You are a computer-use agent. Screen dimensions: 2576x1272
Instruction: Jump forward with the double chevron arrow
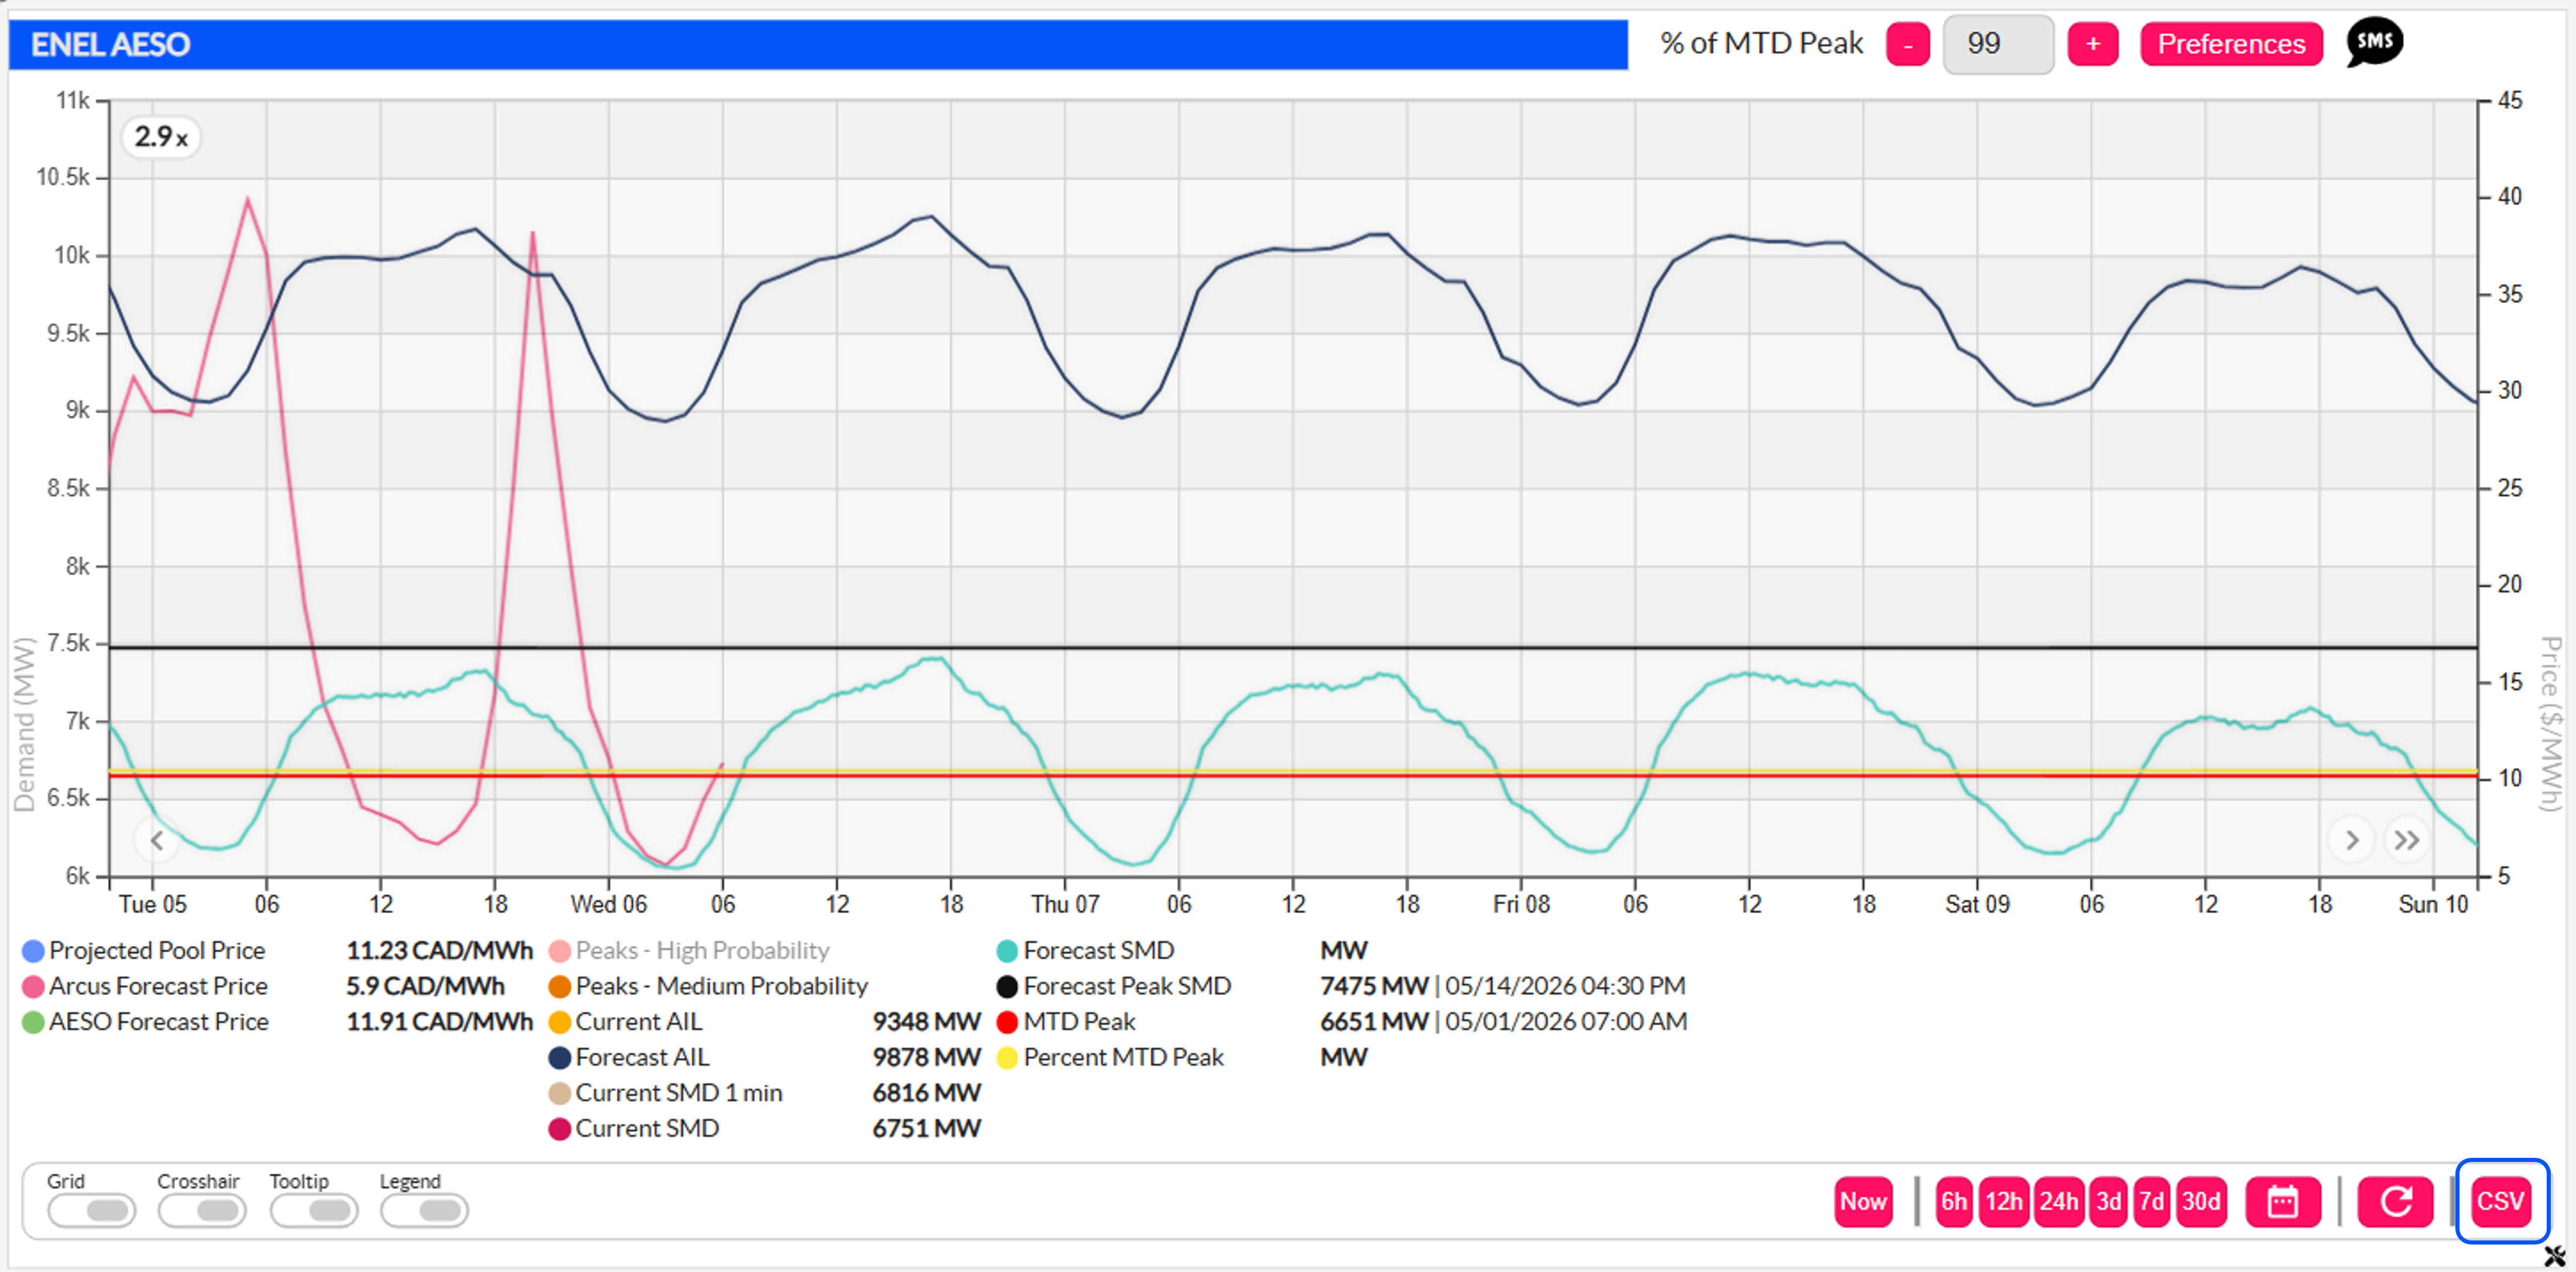[x=2407, y=840]
